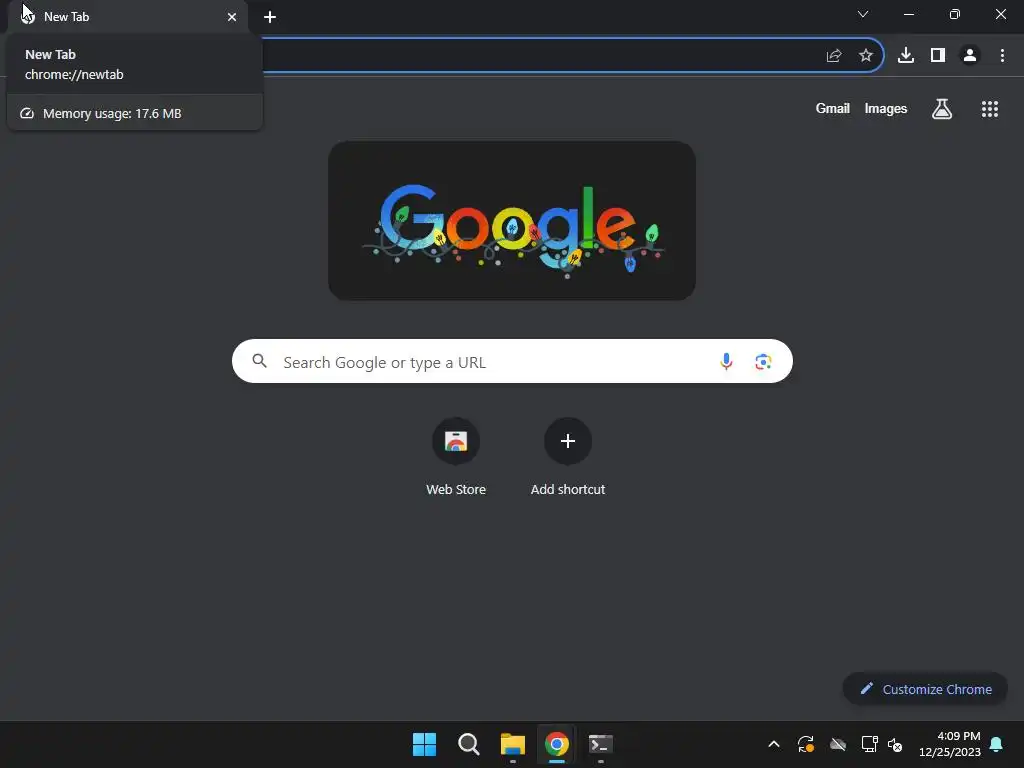Open File Explorer from the taskbar
1024x768 pixels.
pos(513,744)
